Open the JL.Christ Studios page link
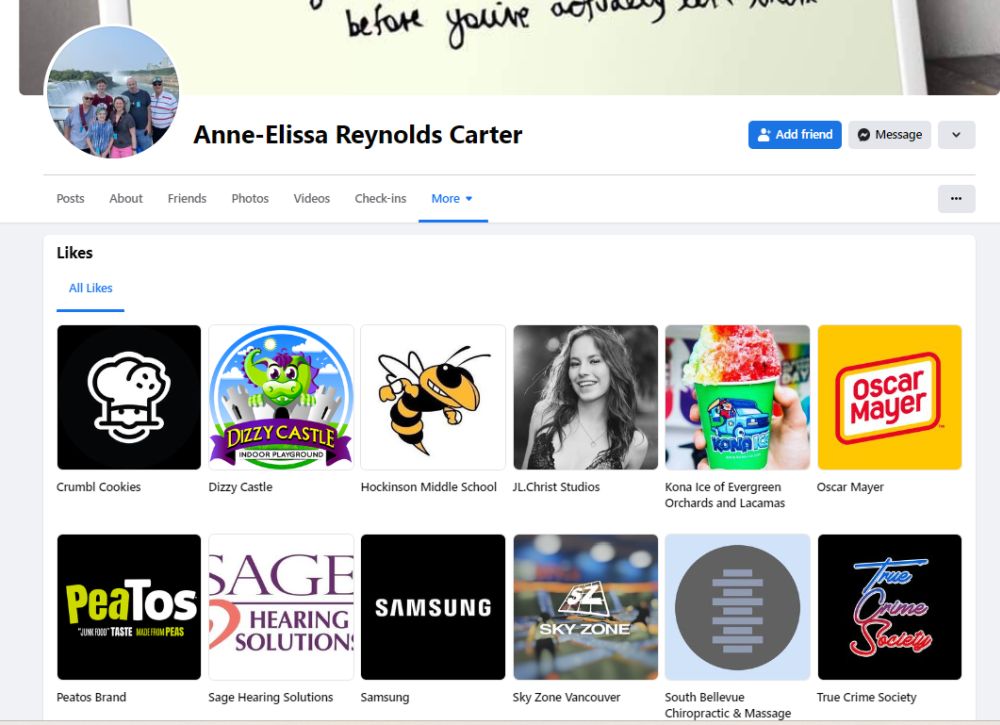Image resolution: width=1000 pixels, height=725 pixels. 556,487
